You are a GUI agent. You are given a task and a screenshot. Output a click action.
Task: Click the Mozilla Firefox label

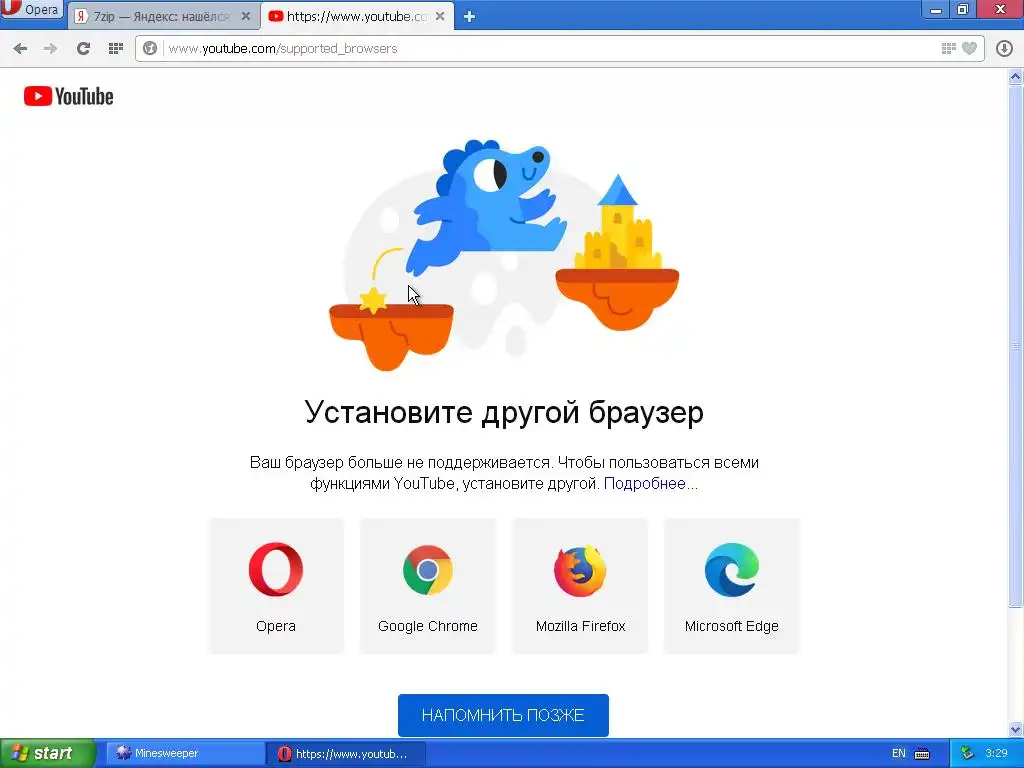click(581, 626)
